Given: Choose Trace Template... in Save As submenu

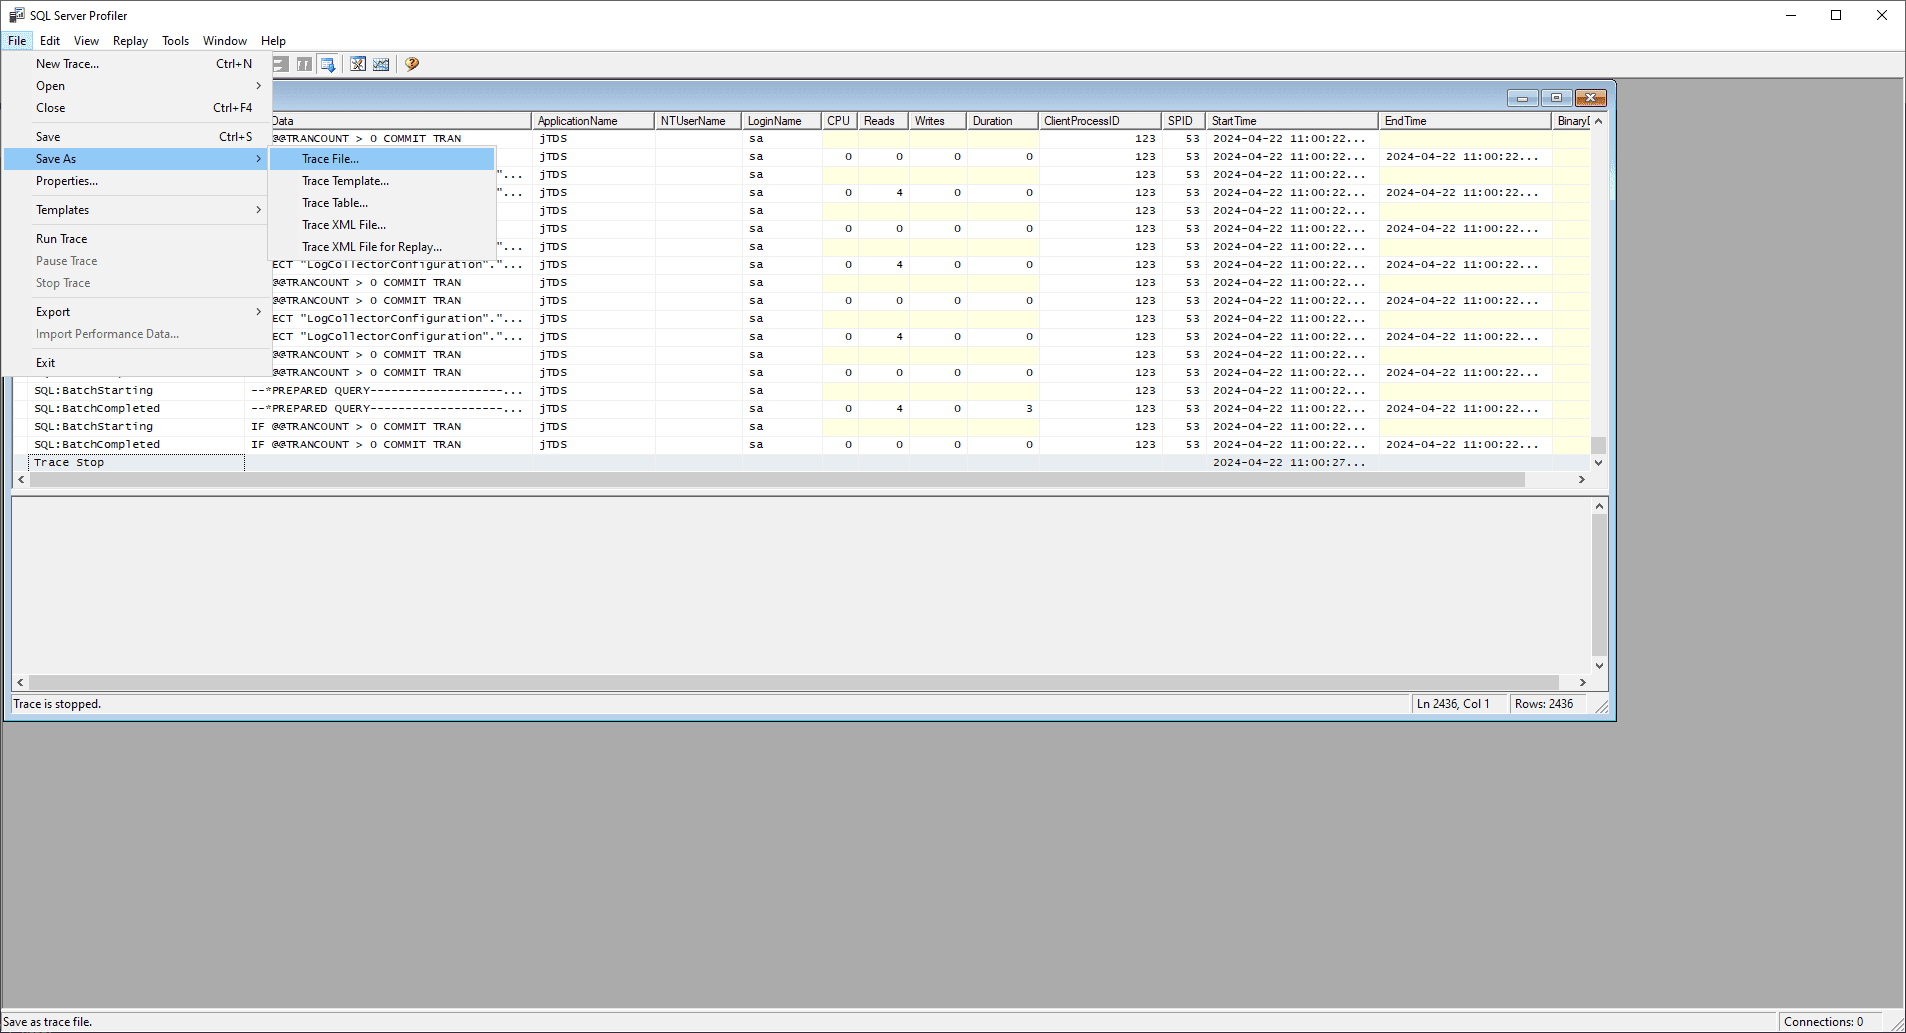Looking at the screenshot, I should tap(382, 181).
